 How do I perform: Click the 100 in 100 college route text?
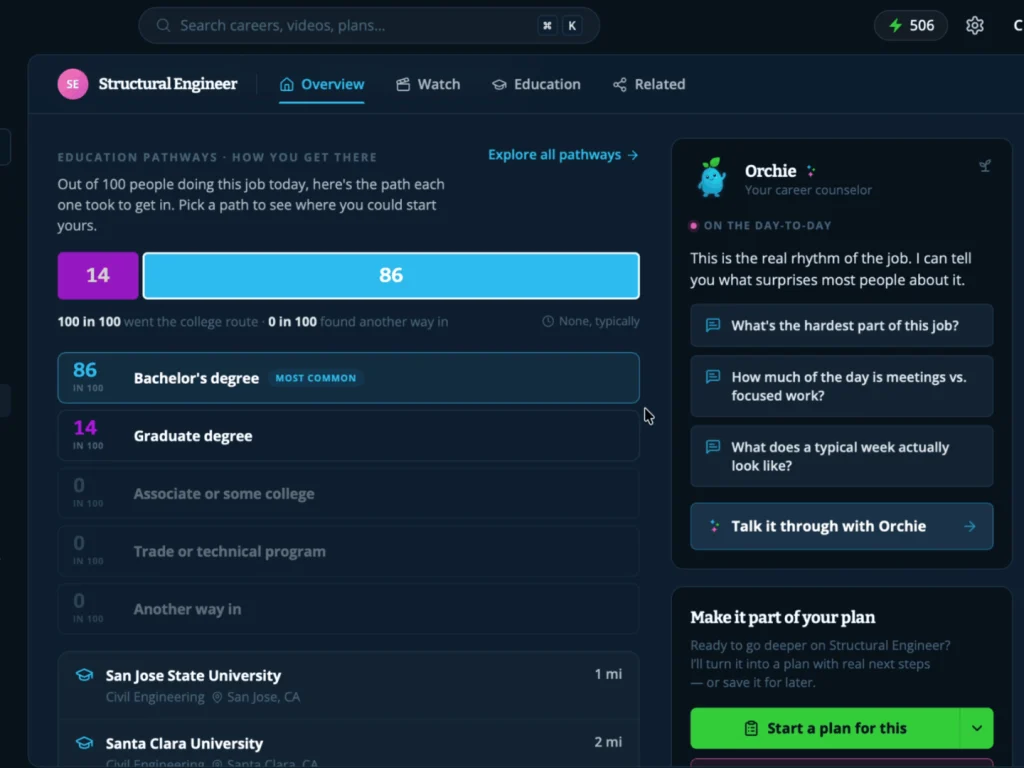click(157, 322)
